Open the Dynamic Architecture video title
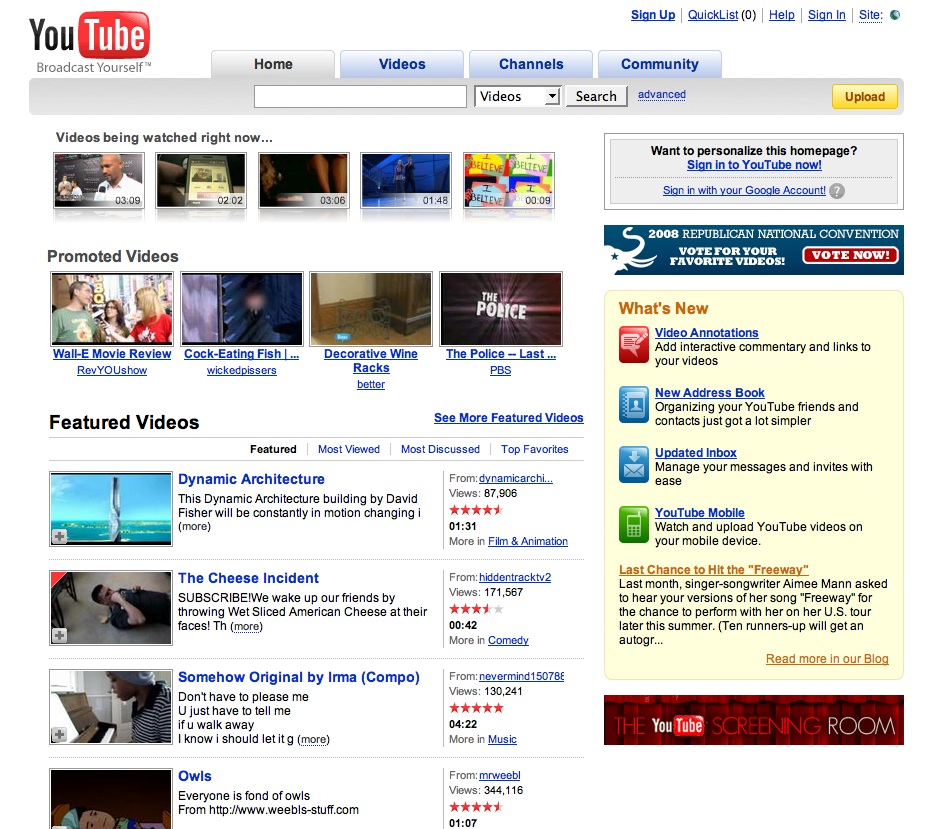Image resolution: width=952 pixels, height=829 pixels. point(251,479)
